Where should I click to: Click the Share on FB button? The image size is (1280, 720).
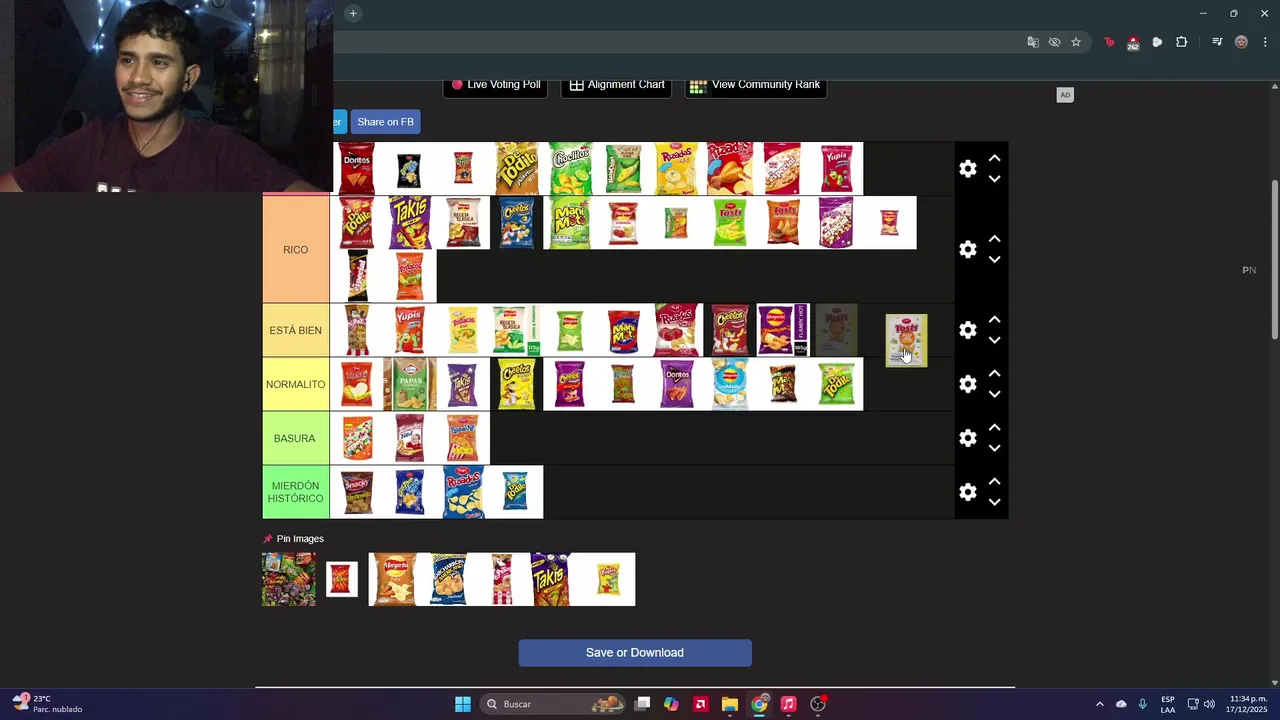[x=385, y=122]
